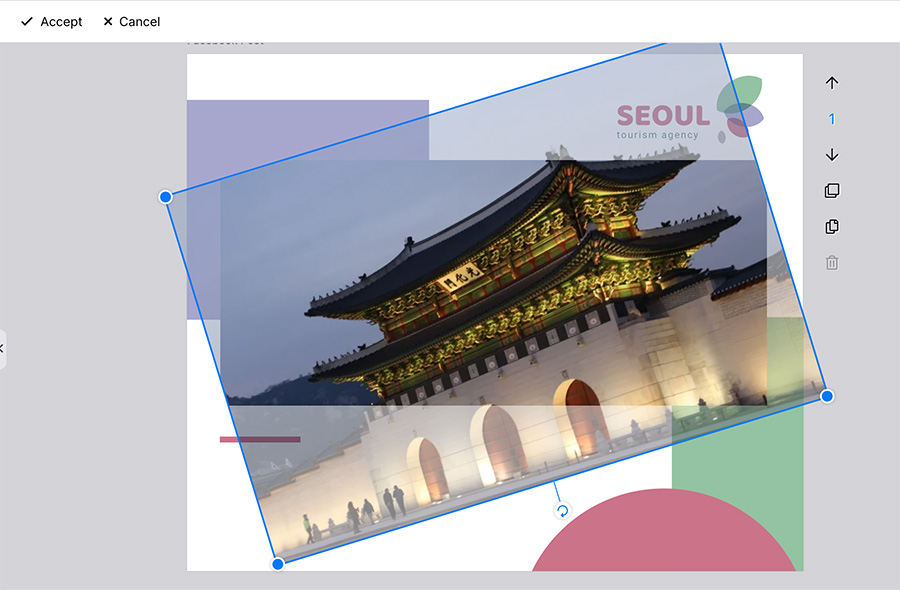The image size is (900, 590).
Task: Duplicate the page using the stacked-squares icon
Action: [x=832, y=191]
